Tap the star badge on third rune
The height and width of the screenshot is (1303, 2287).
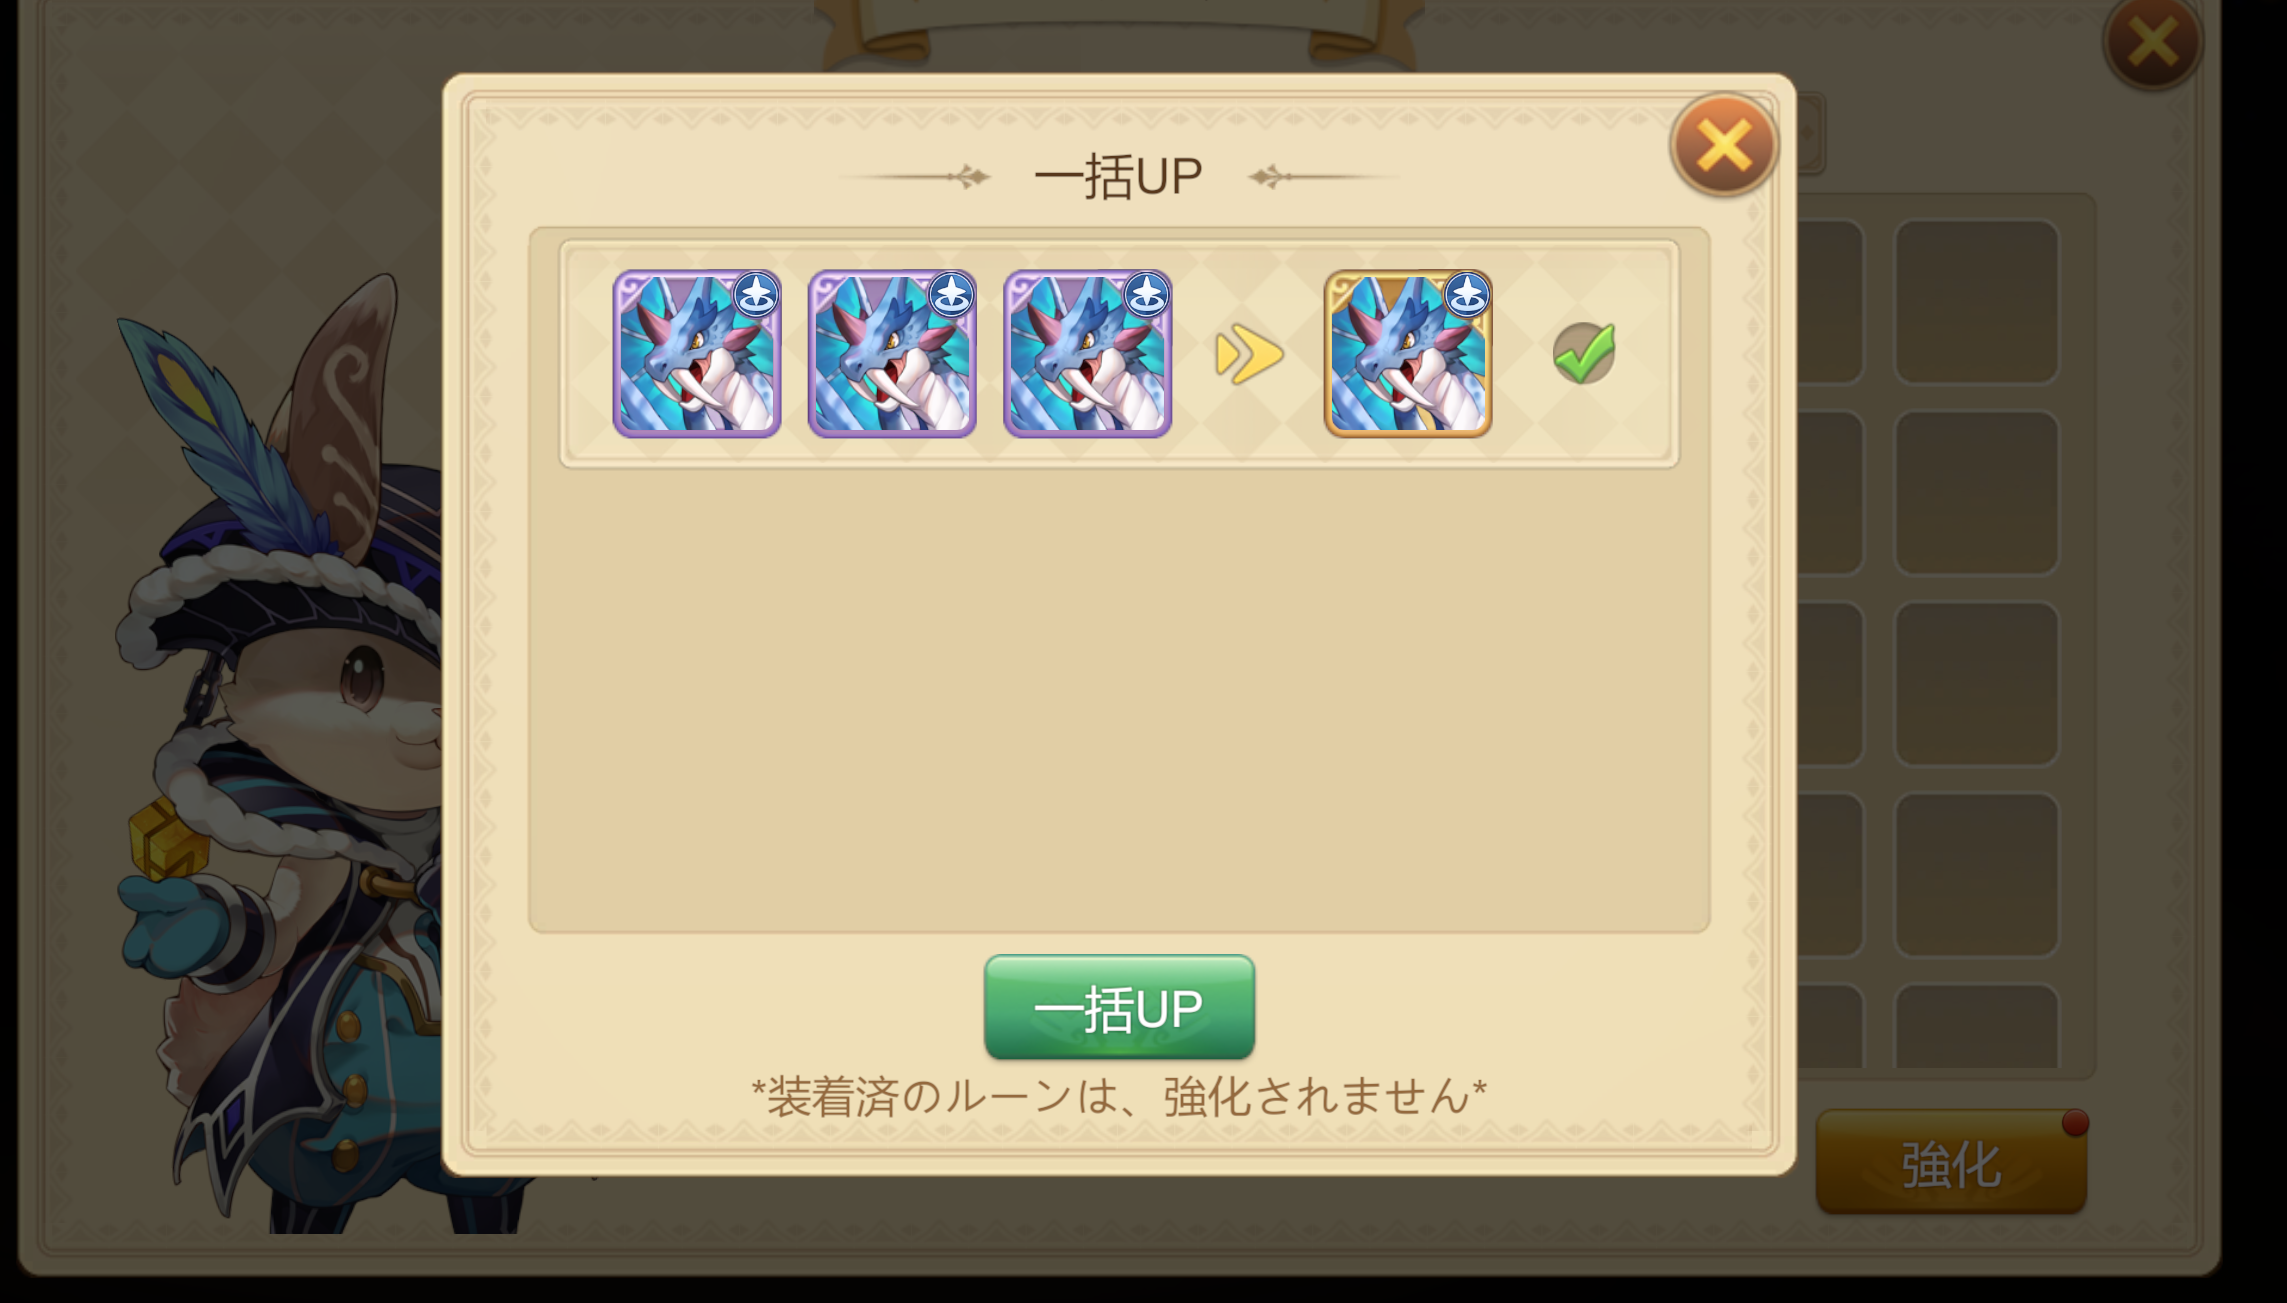click(1147, 295)
